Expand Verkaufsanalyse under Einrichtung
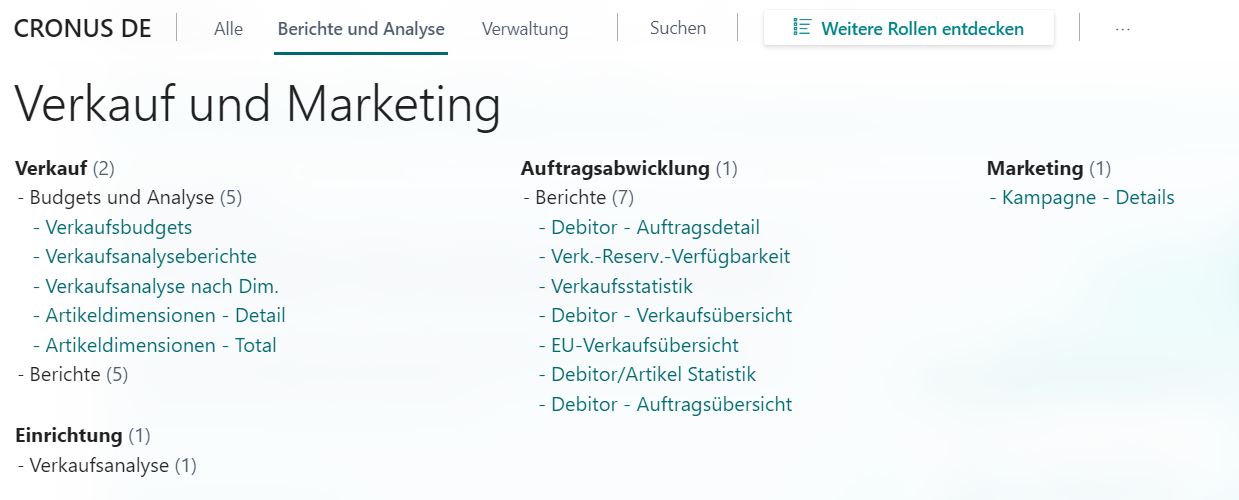Image resolution: width=1239 pixels, height=500 pixels. [107, 465]
